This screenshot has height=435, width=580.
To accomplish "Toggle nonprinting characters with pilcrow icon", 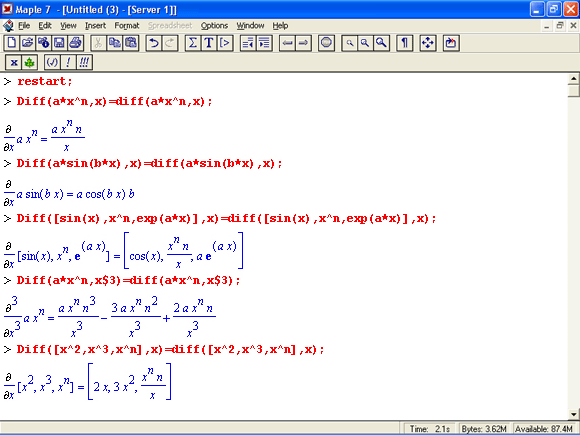I will pyautogui.click(x=404, y=43).
